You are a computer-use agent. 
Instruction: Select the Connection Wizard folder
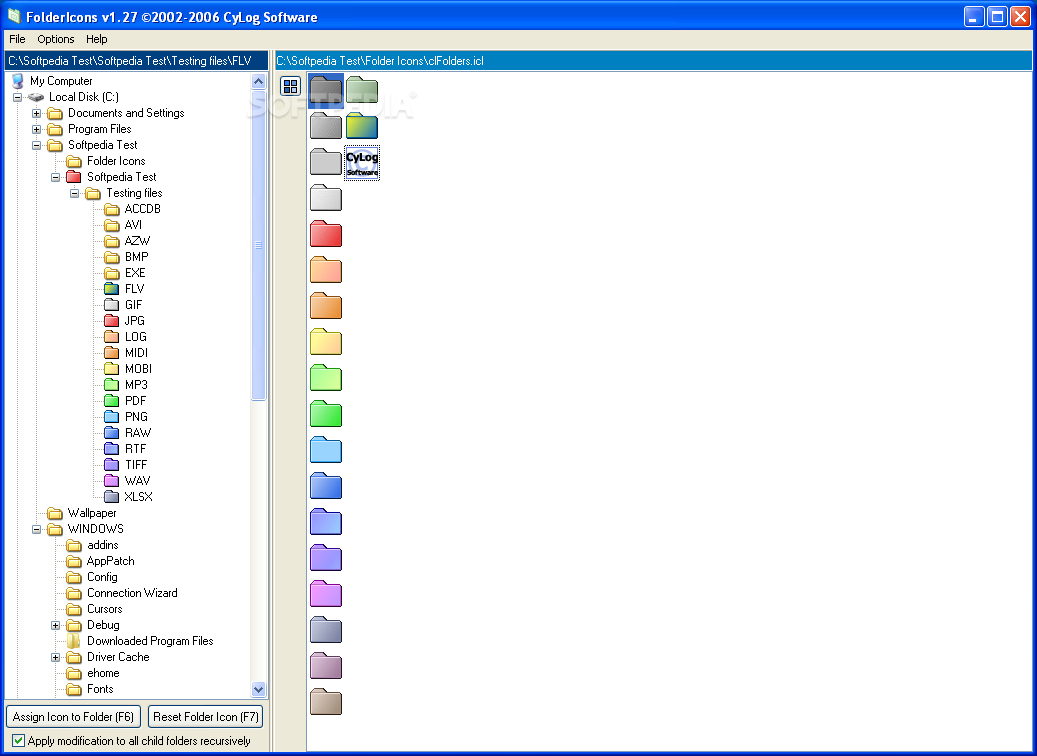click(132, 593)
